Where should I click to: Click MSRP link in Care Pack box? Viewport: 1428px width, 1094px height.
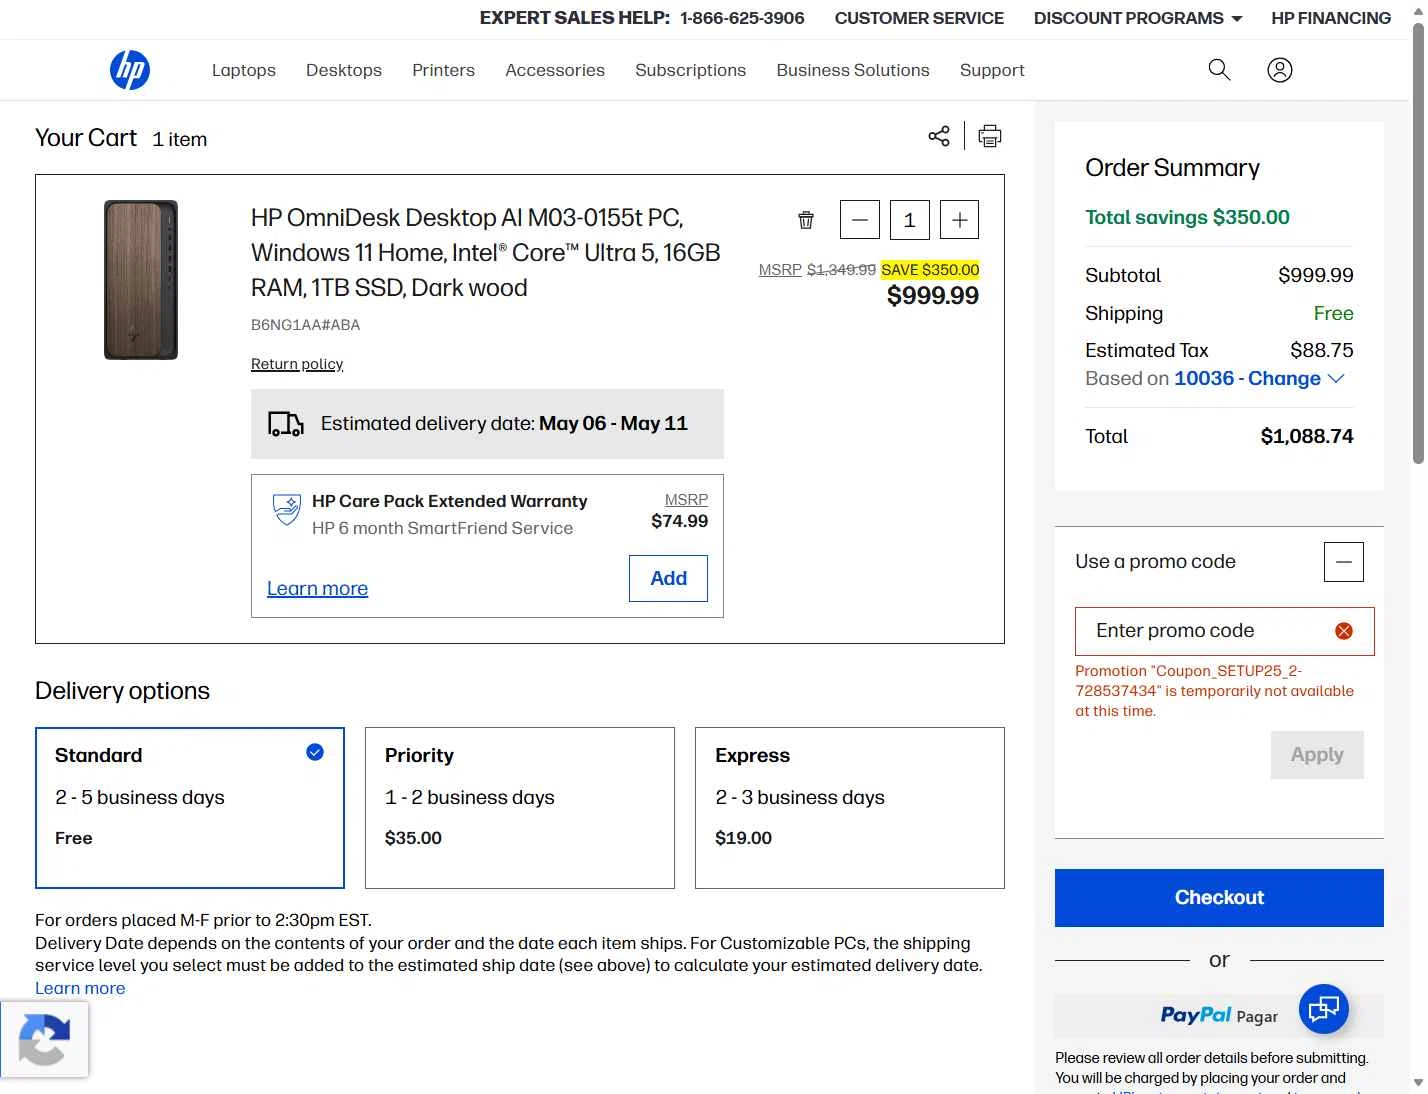tap(686, 500)
